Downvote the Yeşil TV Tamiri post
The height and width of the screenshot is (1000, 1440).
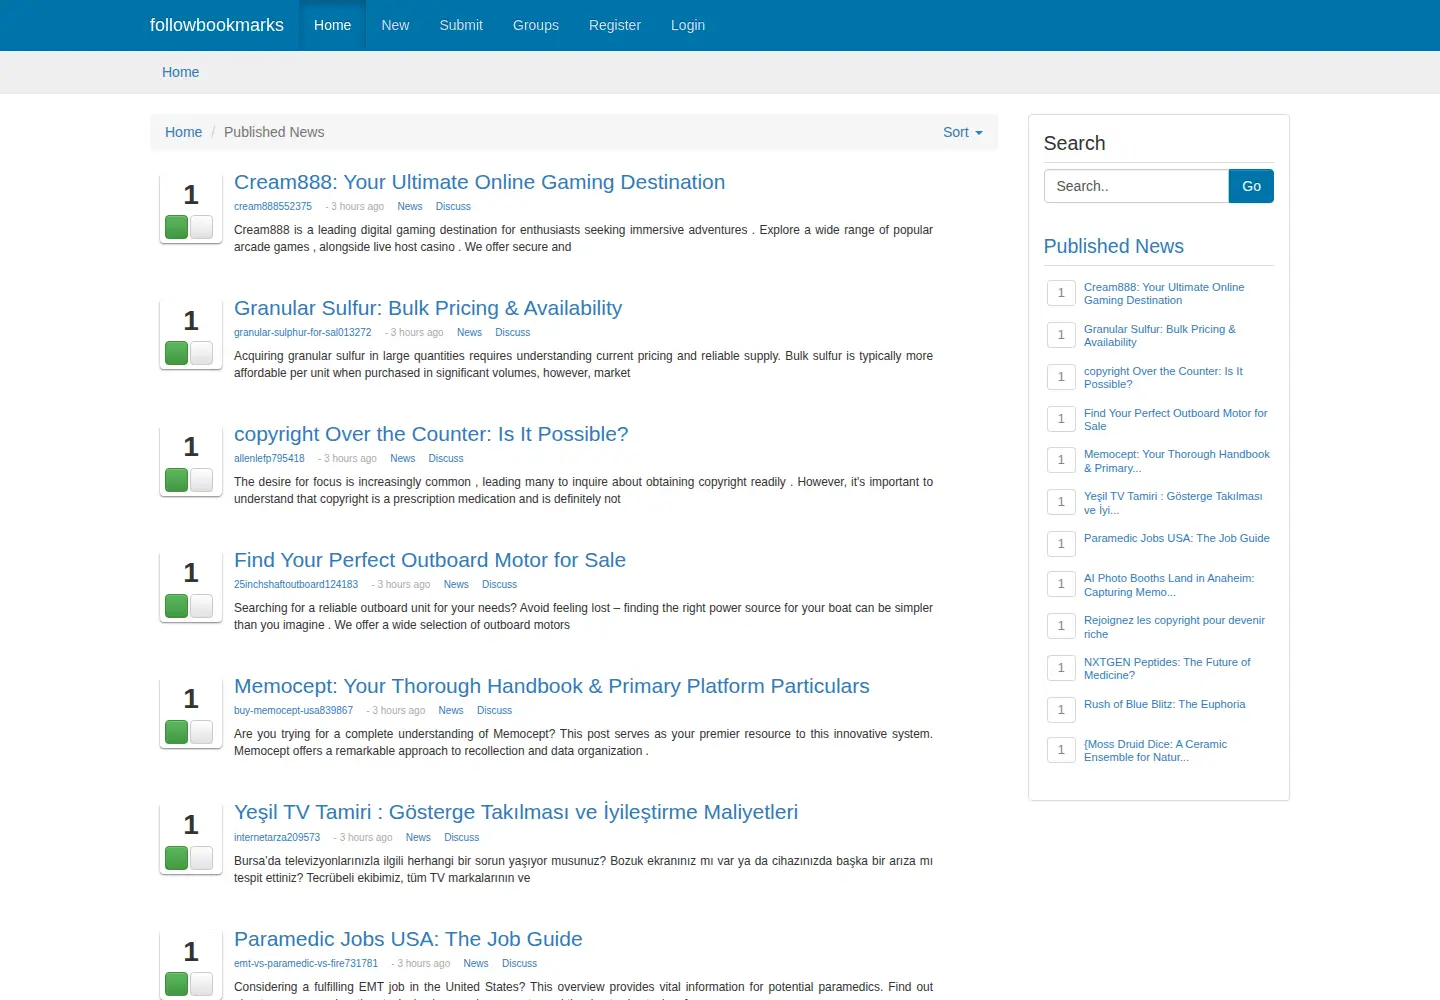pos(201,857)
